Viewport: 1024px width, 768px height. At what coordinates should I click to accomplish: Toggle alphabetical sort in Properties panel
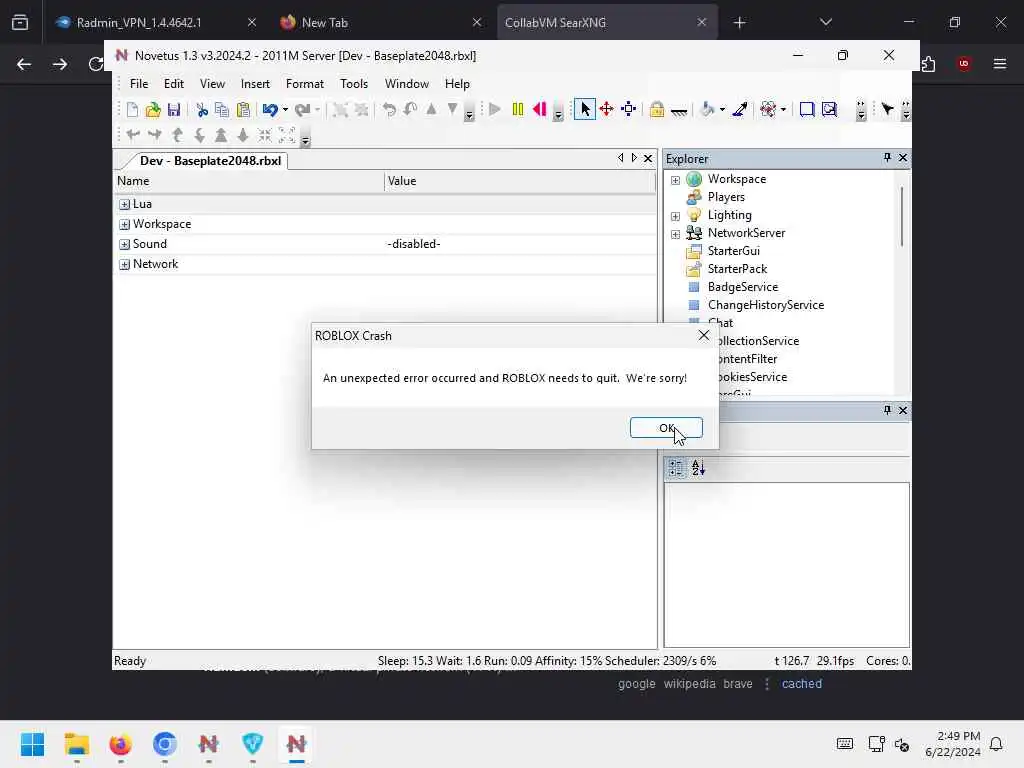(x=698, y=468)
